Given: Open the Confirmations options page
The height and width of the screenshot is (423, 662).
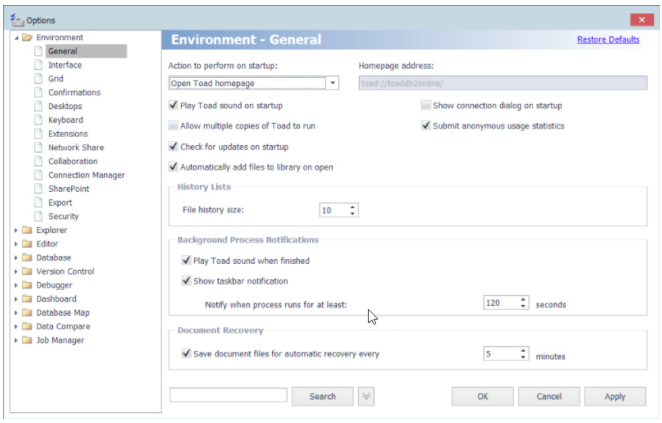Looking at the screenshot, I should point(74,92).
